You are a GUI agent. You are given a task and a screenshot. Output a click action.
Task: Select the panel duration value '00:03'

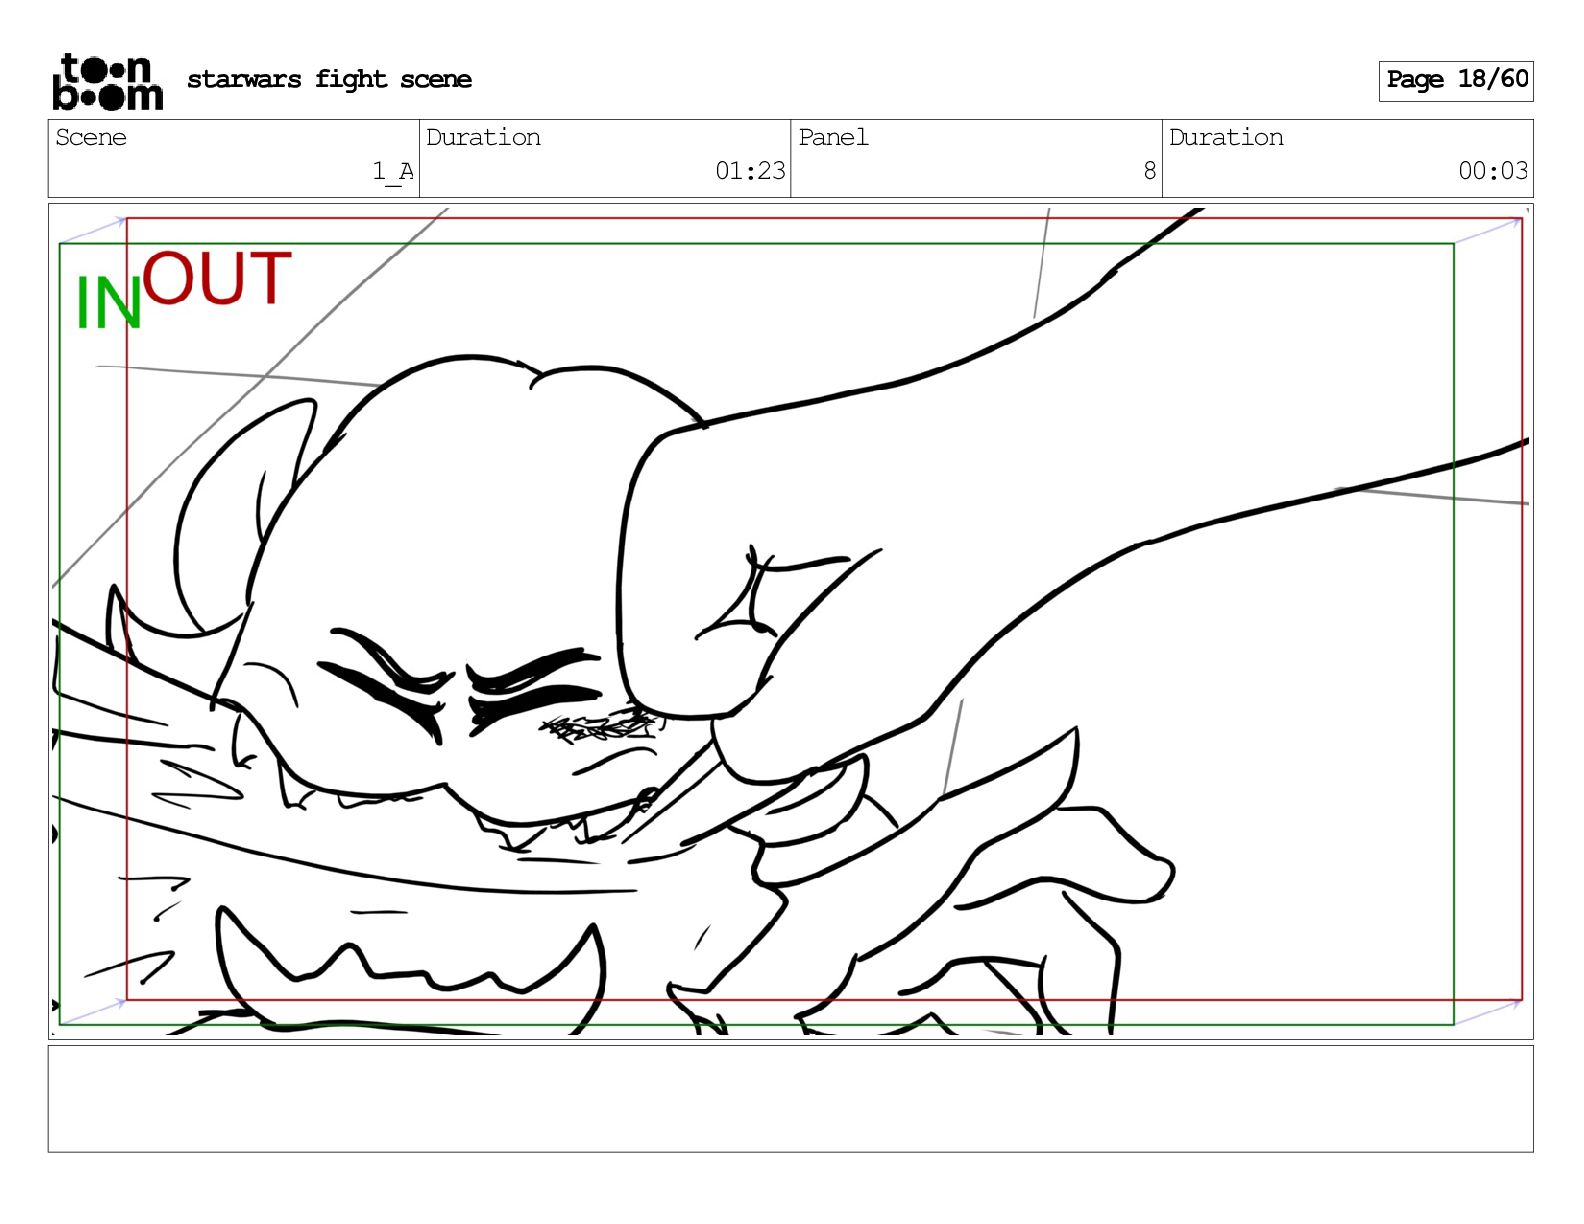(x=1493, y=171)
